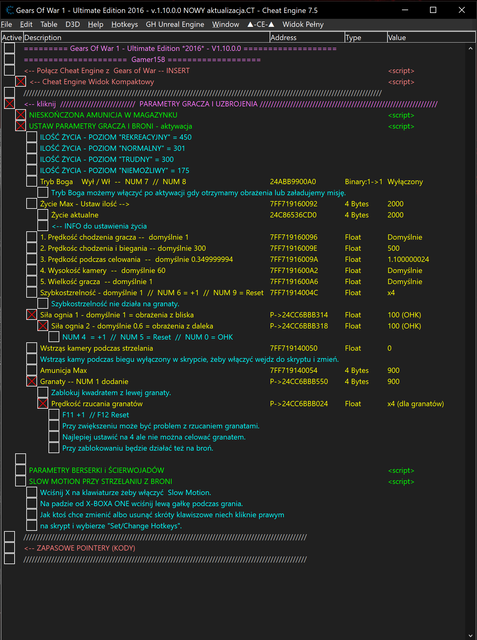Uncheck Siła ognia 1 entry
The width and height of the screenshot is (477, 640).
(x=31, y=315)
